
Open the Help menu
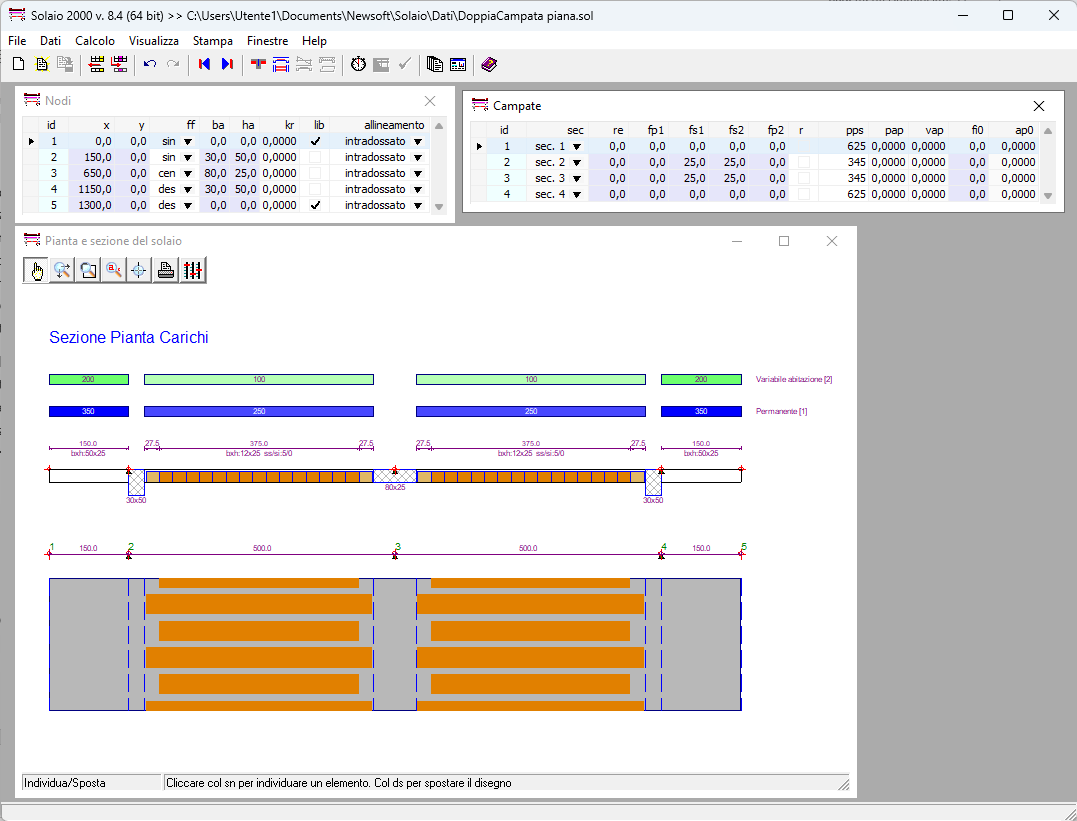(314, 41)
